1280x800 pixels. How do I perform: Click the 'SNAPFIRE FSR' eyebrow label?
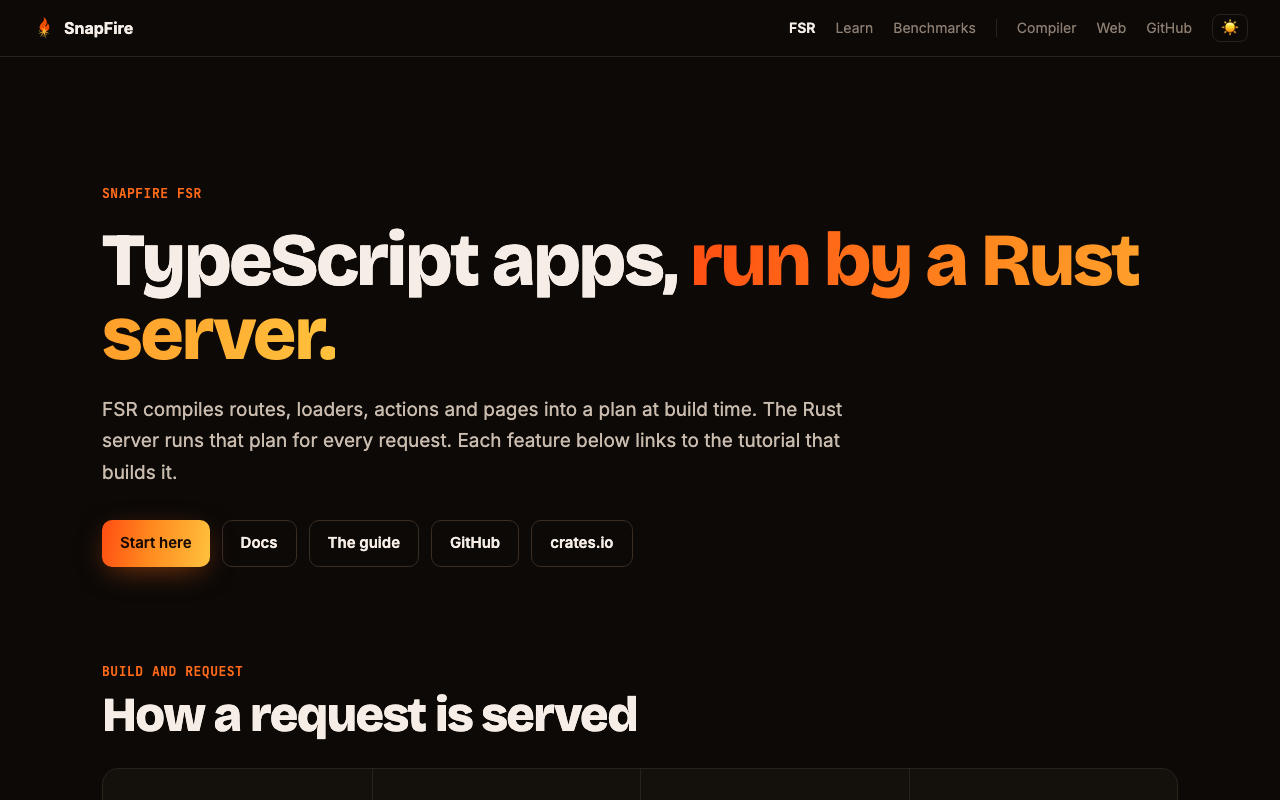152,193
